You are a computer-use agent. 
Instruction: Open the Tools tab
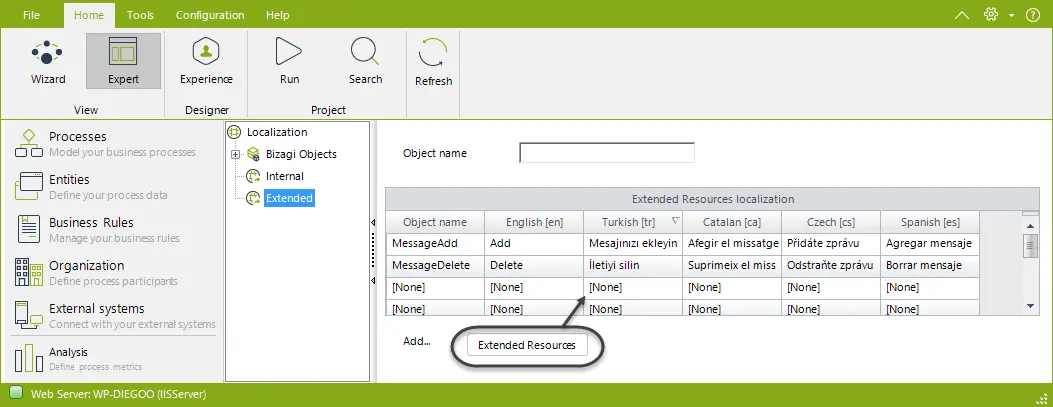click(x=140, y=15)
